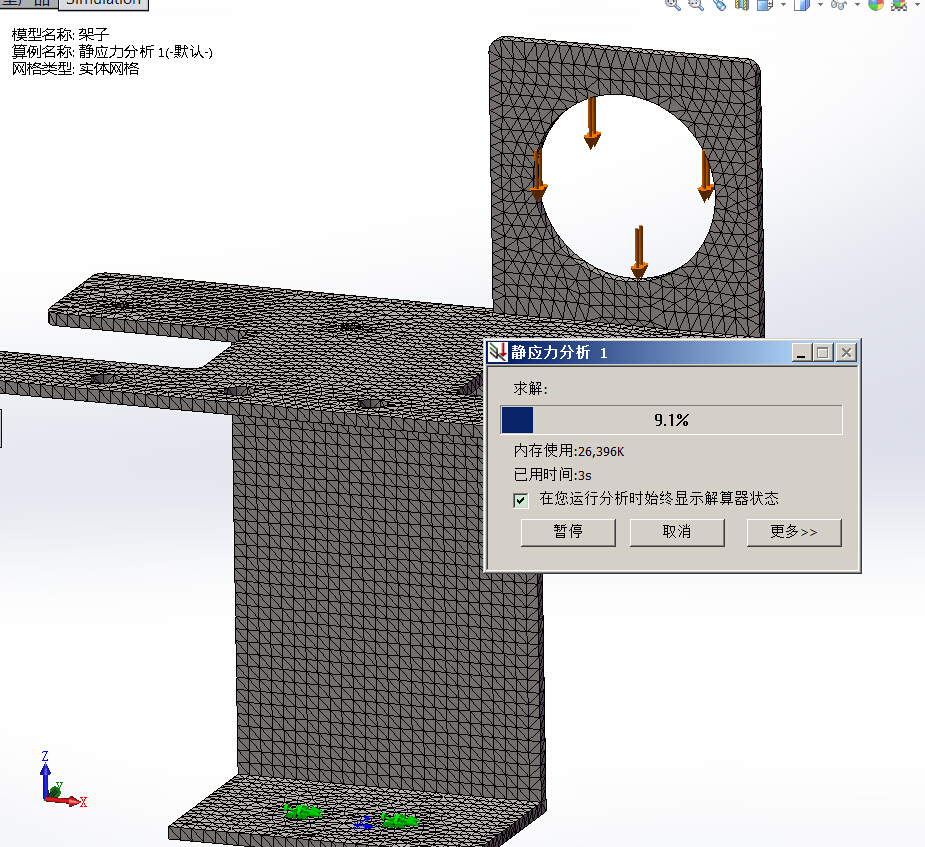This screenshot has width=925, height=847.
Task: Cancel the analysis with 取消
Action: coord(677,532)
